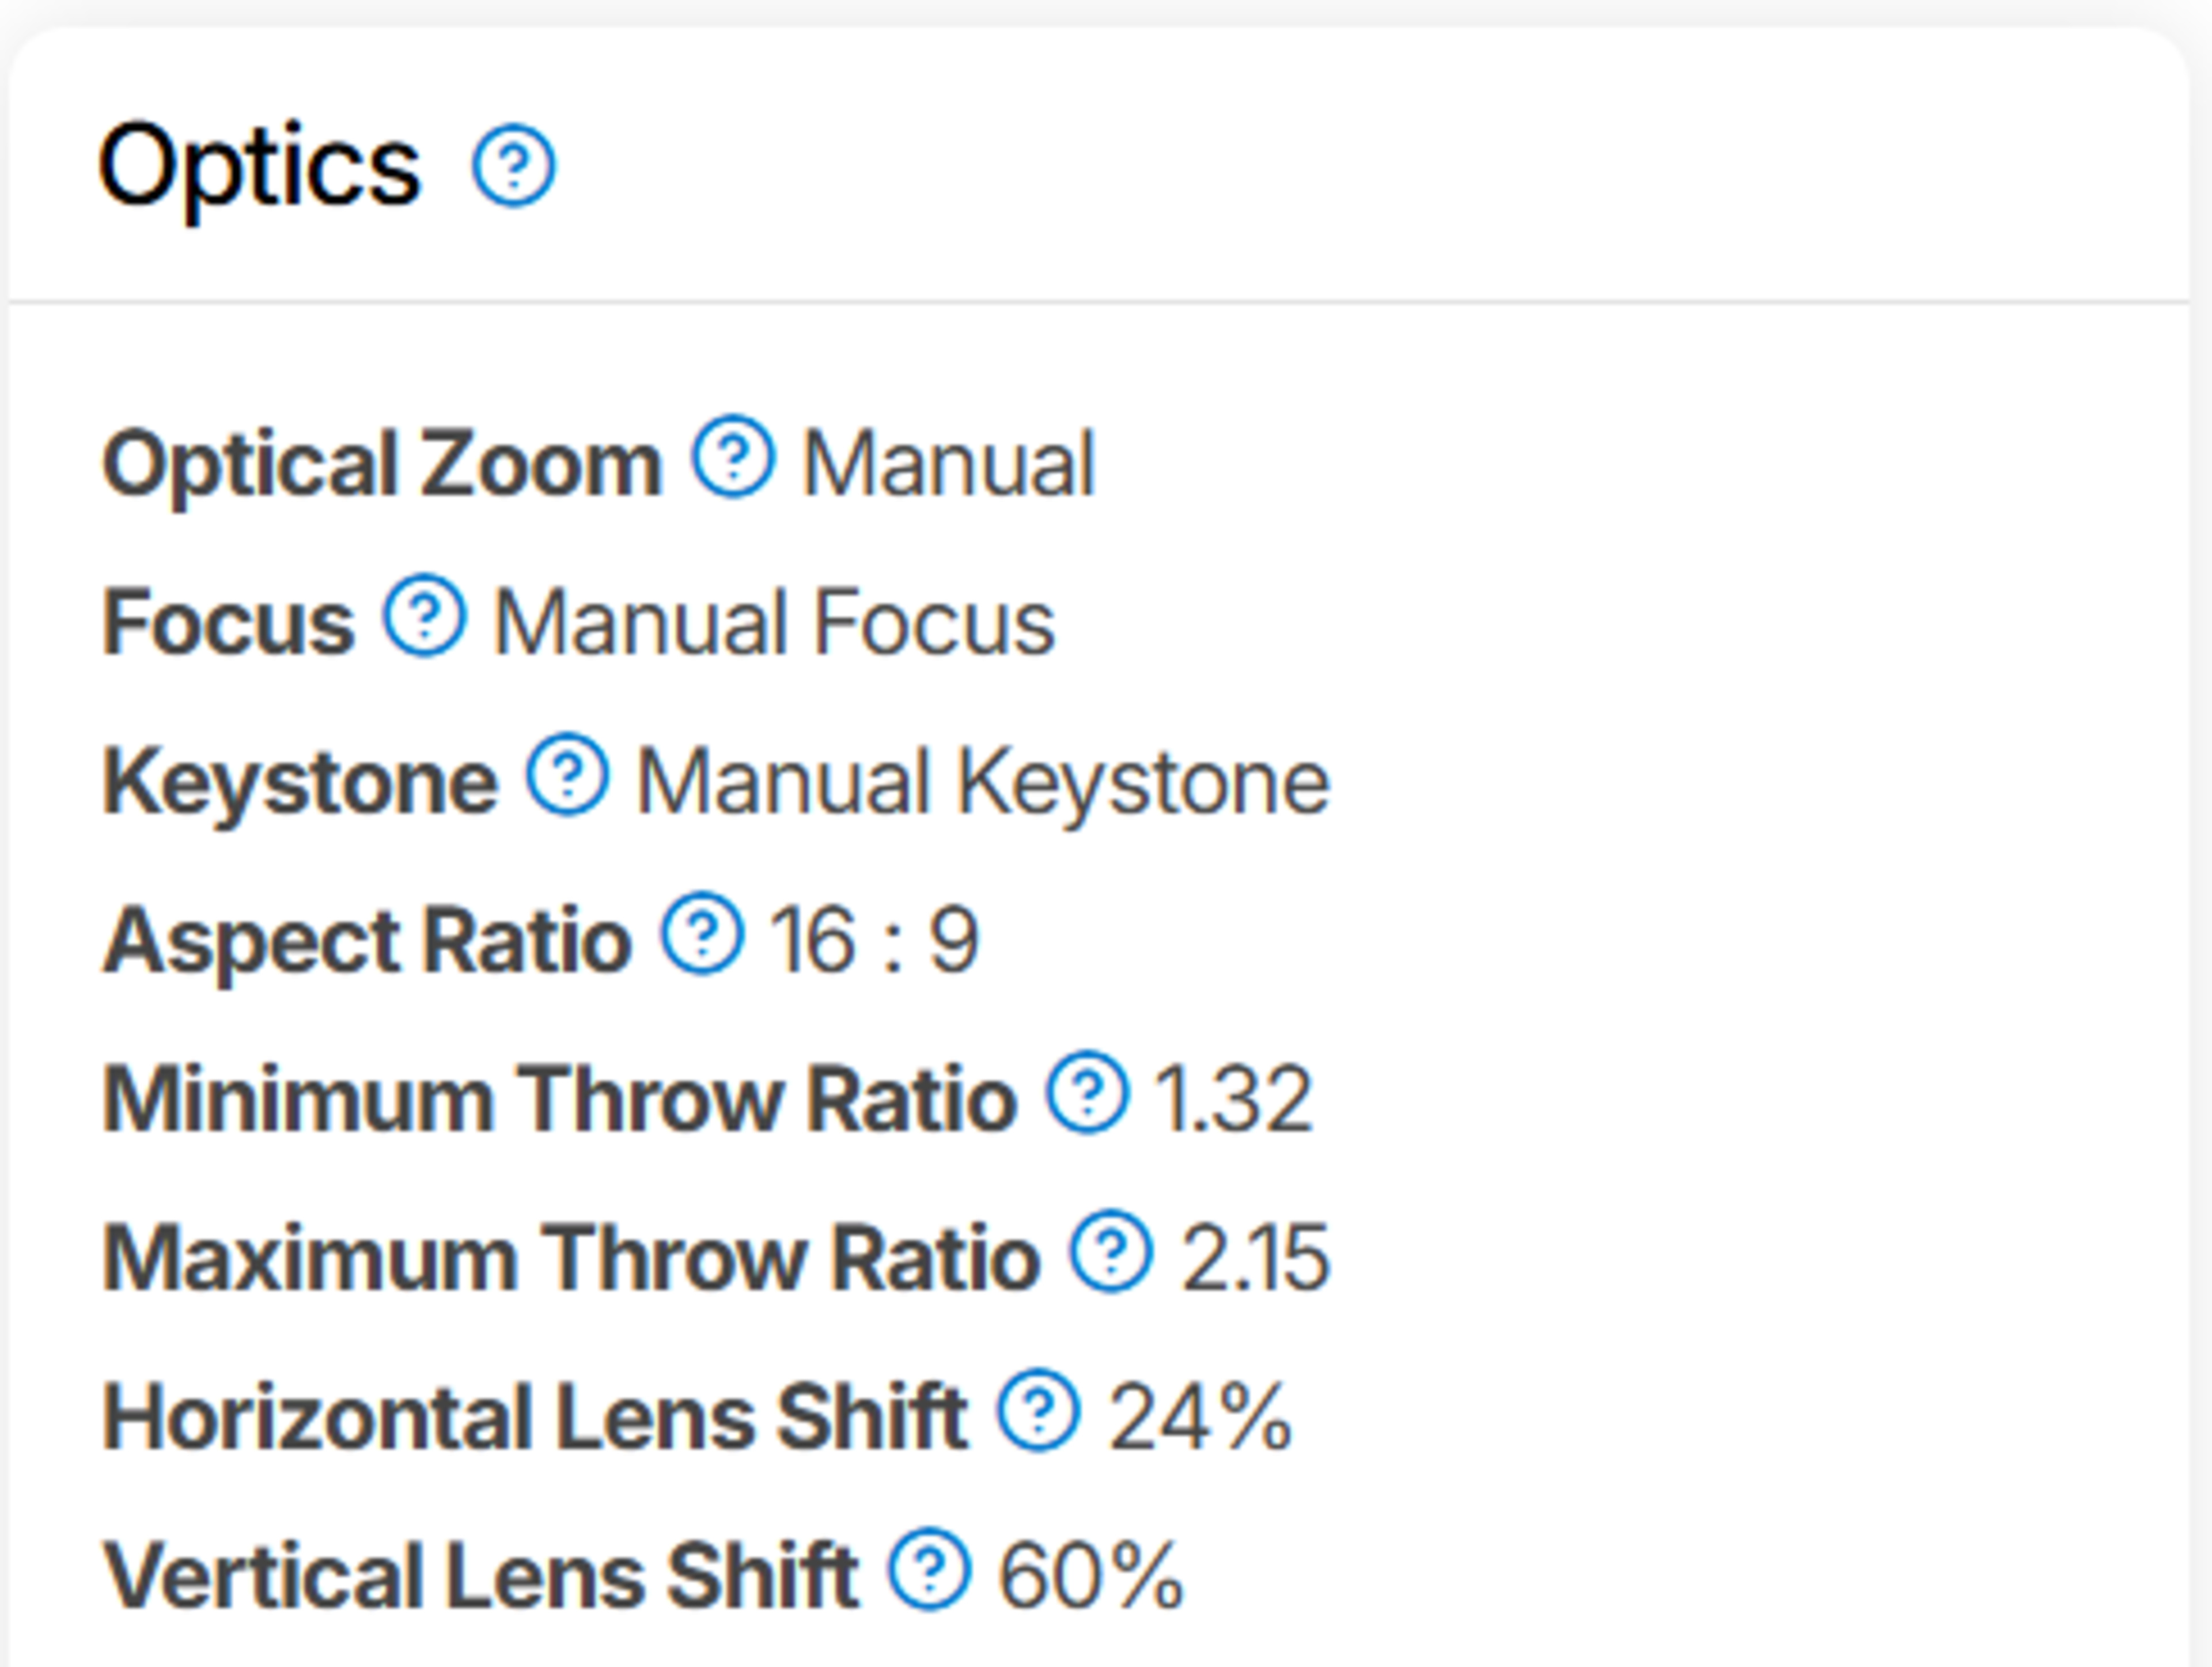Viewport: 2212px width, 1667px height.
Task: Select the 16 : 9 aspect ratio value
Action: click(874, 941)
